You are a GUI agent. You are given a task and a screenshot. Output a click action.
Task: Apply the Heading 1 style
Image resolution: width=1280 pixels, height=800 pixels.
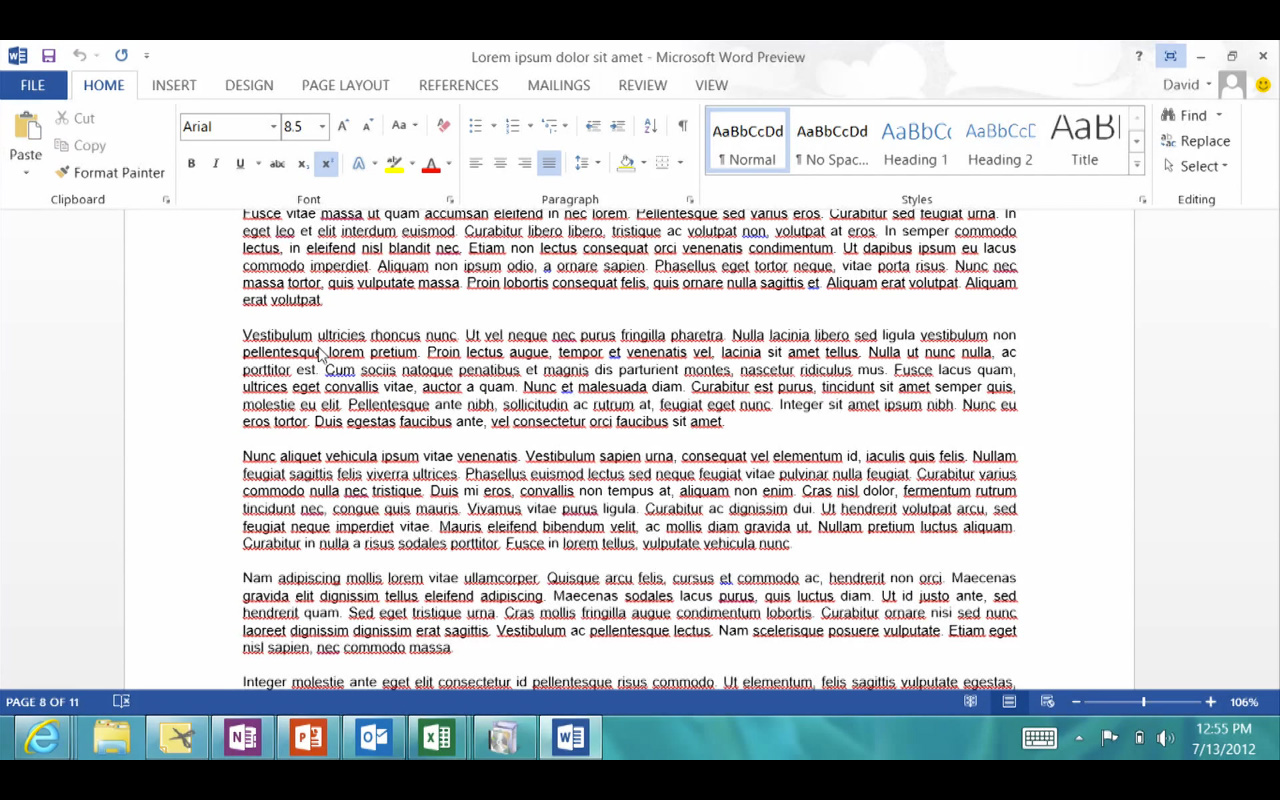(x=915, y=141)
